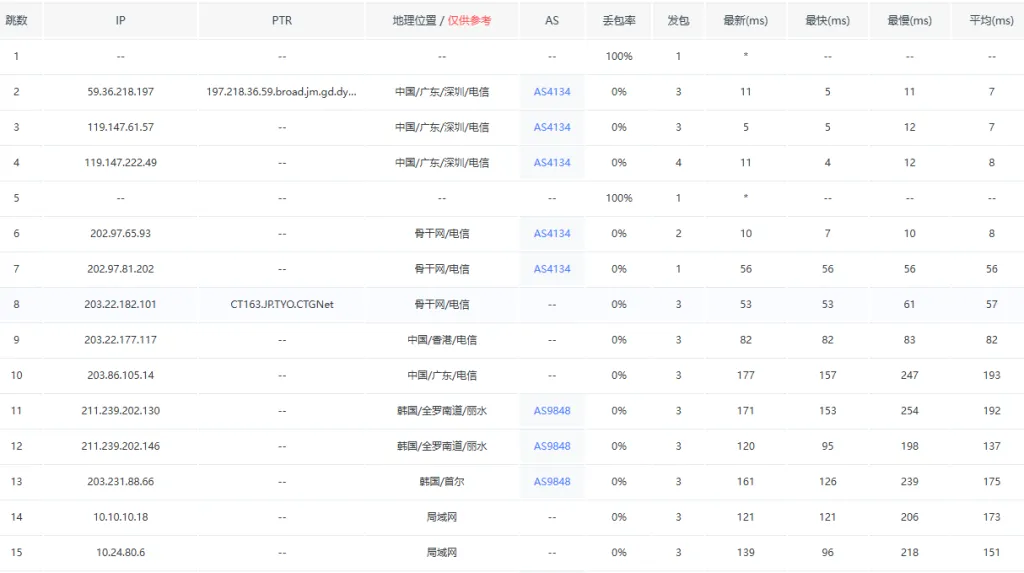
Task: Click 100% loss rate in hop 5 row
Action: coord(618,198)
